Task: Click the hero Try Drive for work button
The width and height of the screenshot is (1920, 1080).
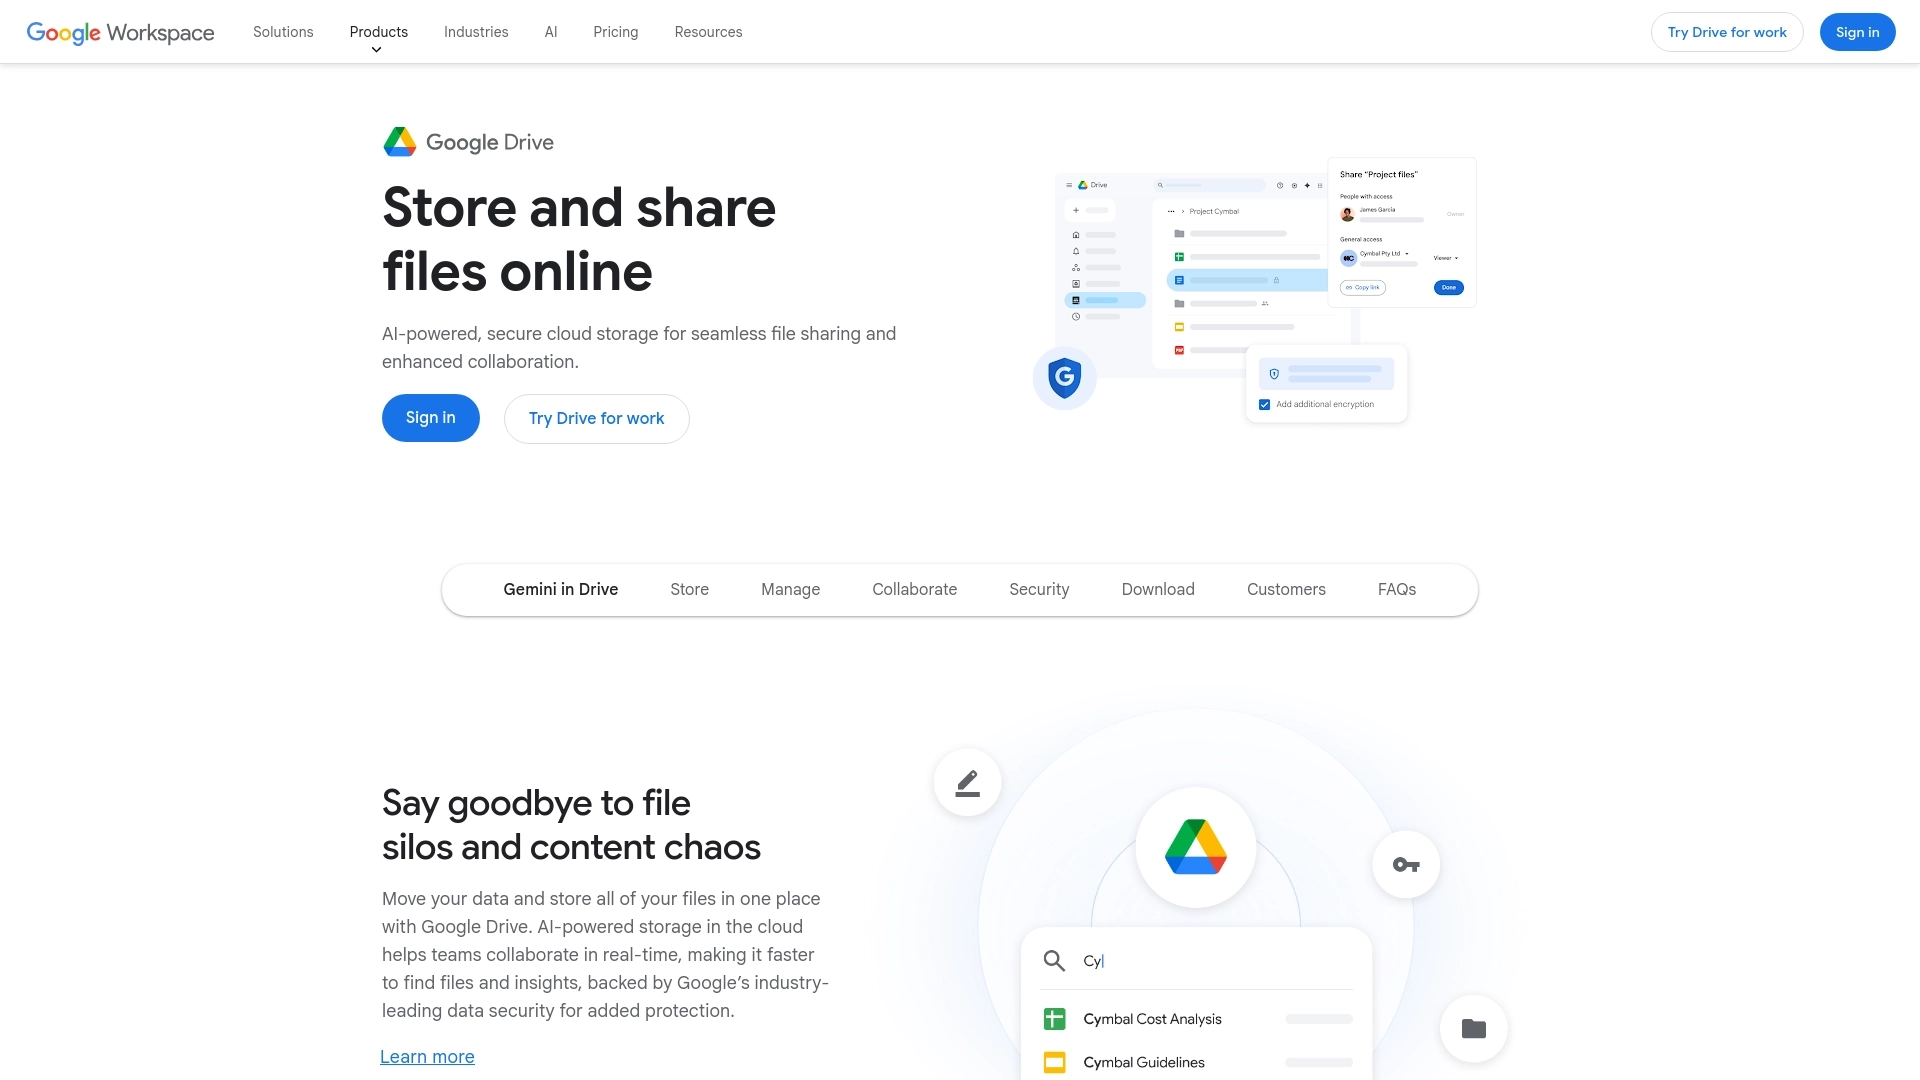Action: (x=597, y=419)
